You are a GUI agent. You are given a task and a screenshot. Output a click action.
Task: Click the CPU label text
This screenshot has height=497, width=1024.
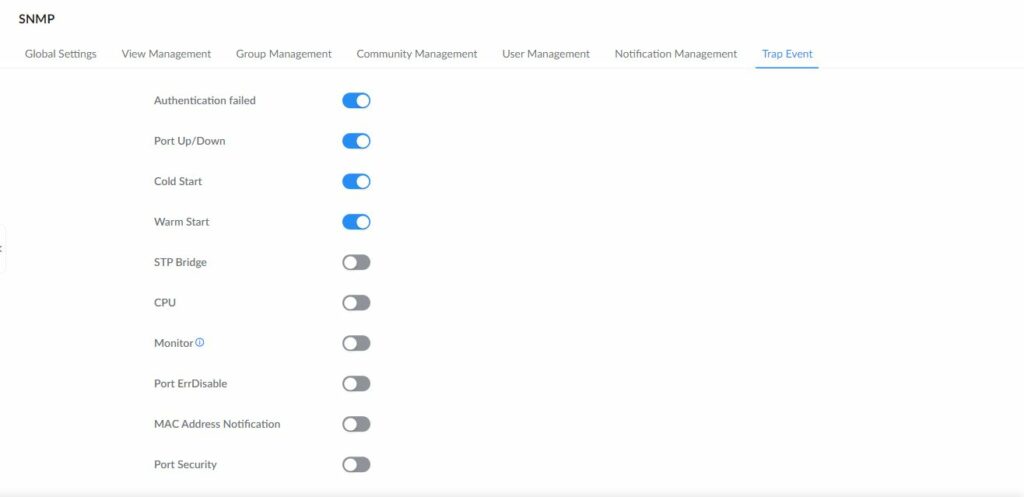point(165,303)
